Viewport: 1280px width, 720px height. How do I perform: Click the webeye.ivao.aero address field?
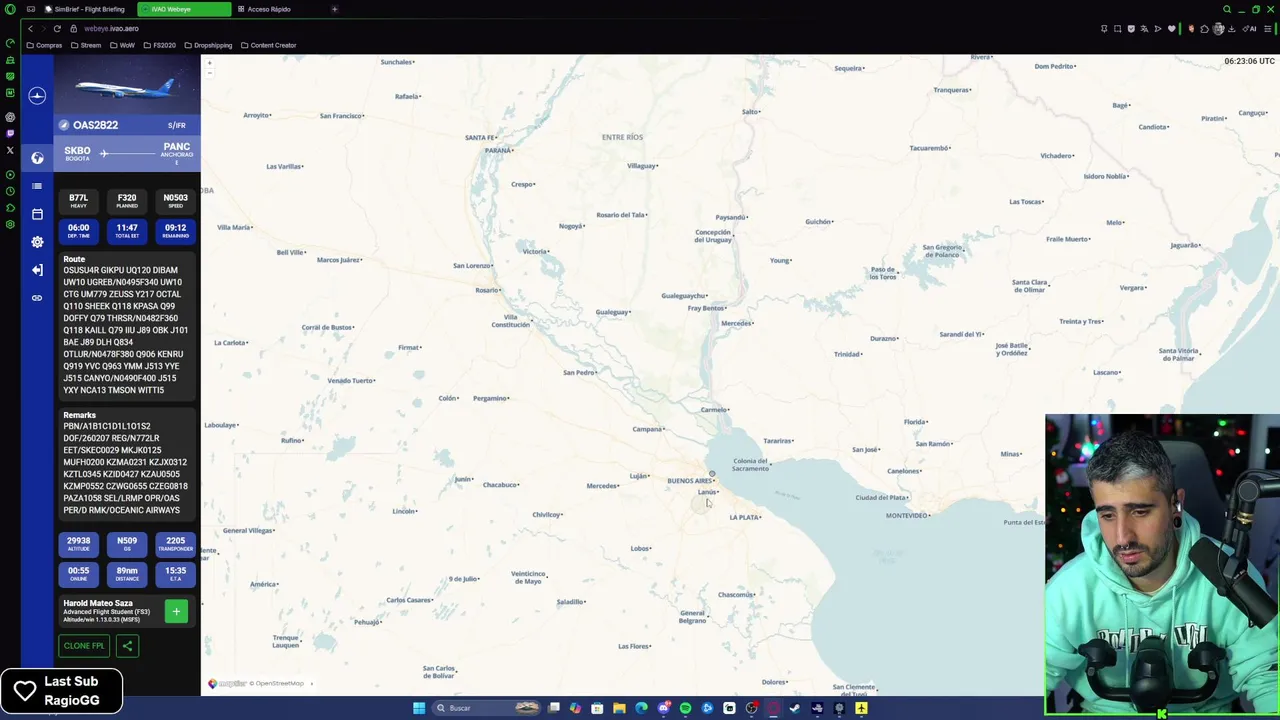click(111, 29)
